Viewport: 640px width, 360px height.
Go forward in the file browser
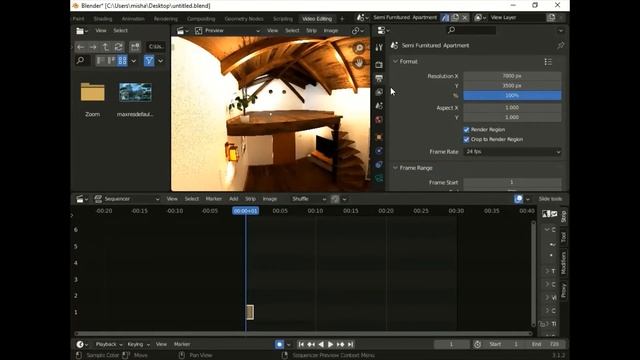coord(93,47)
